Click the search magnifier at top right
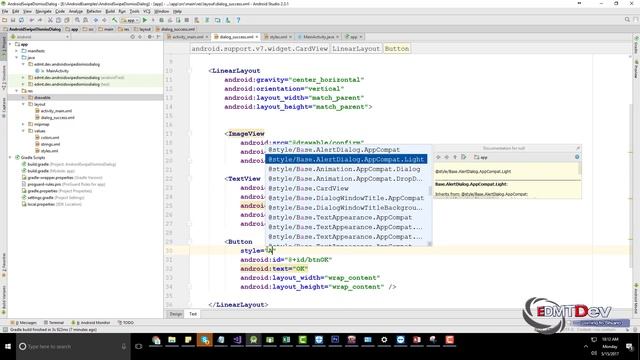 click(627, 20)
